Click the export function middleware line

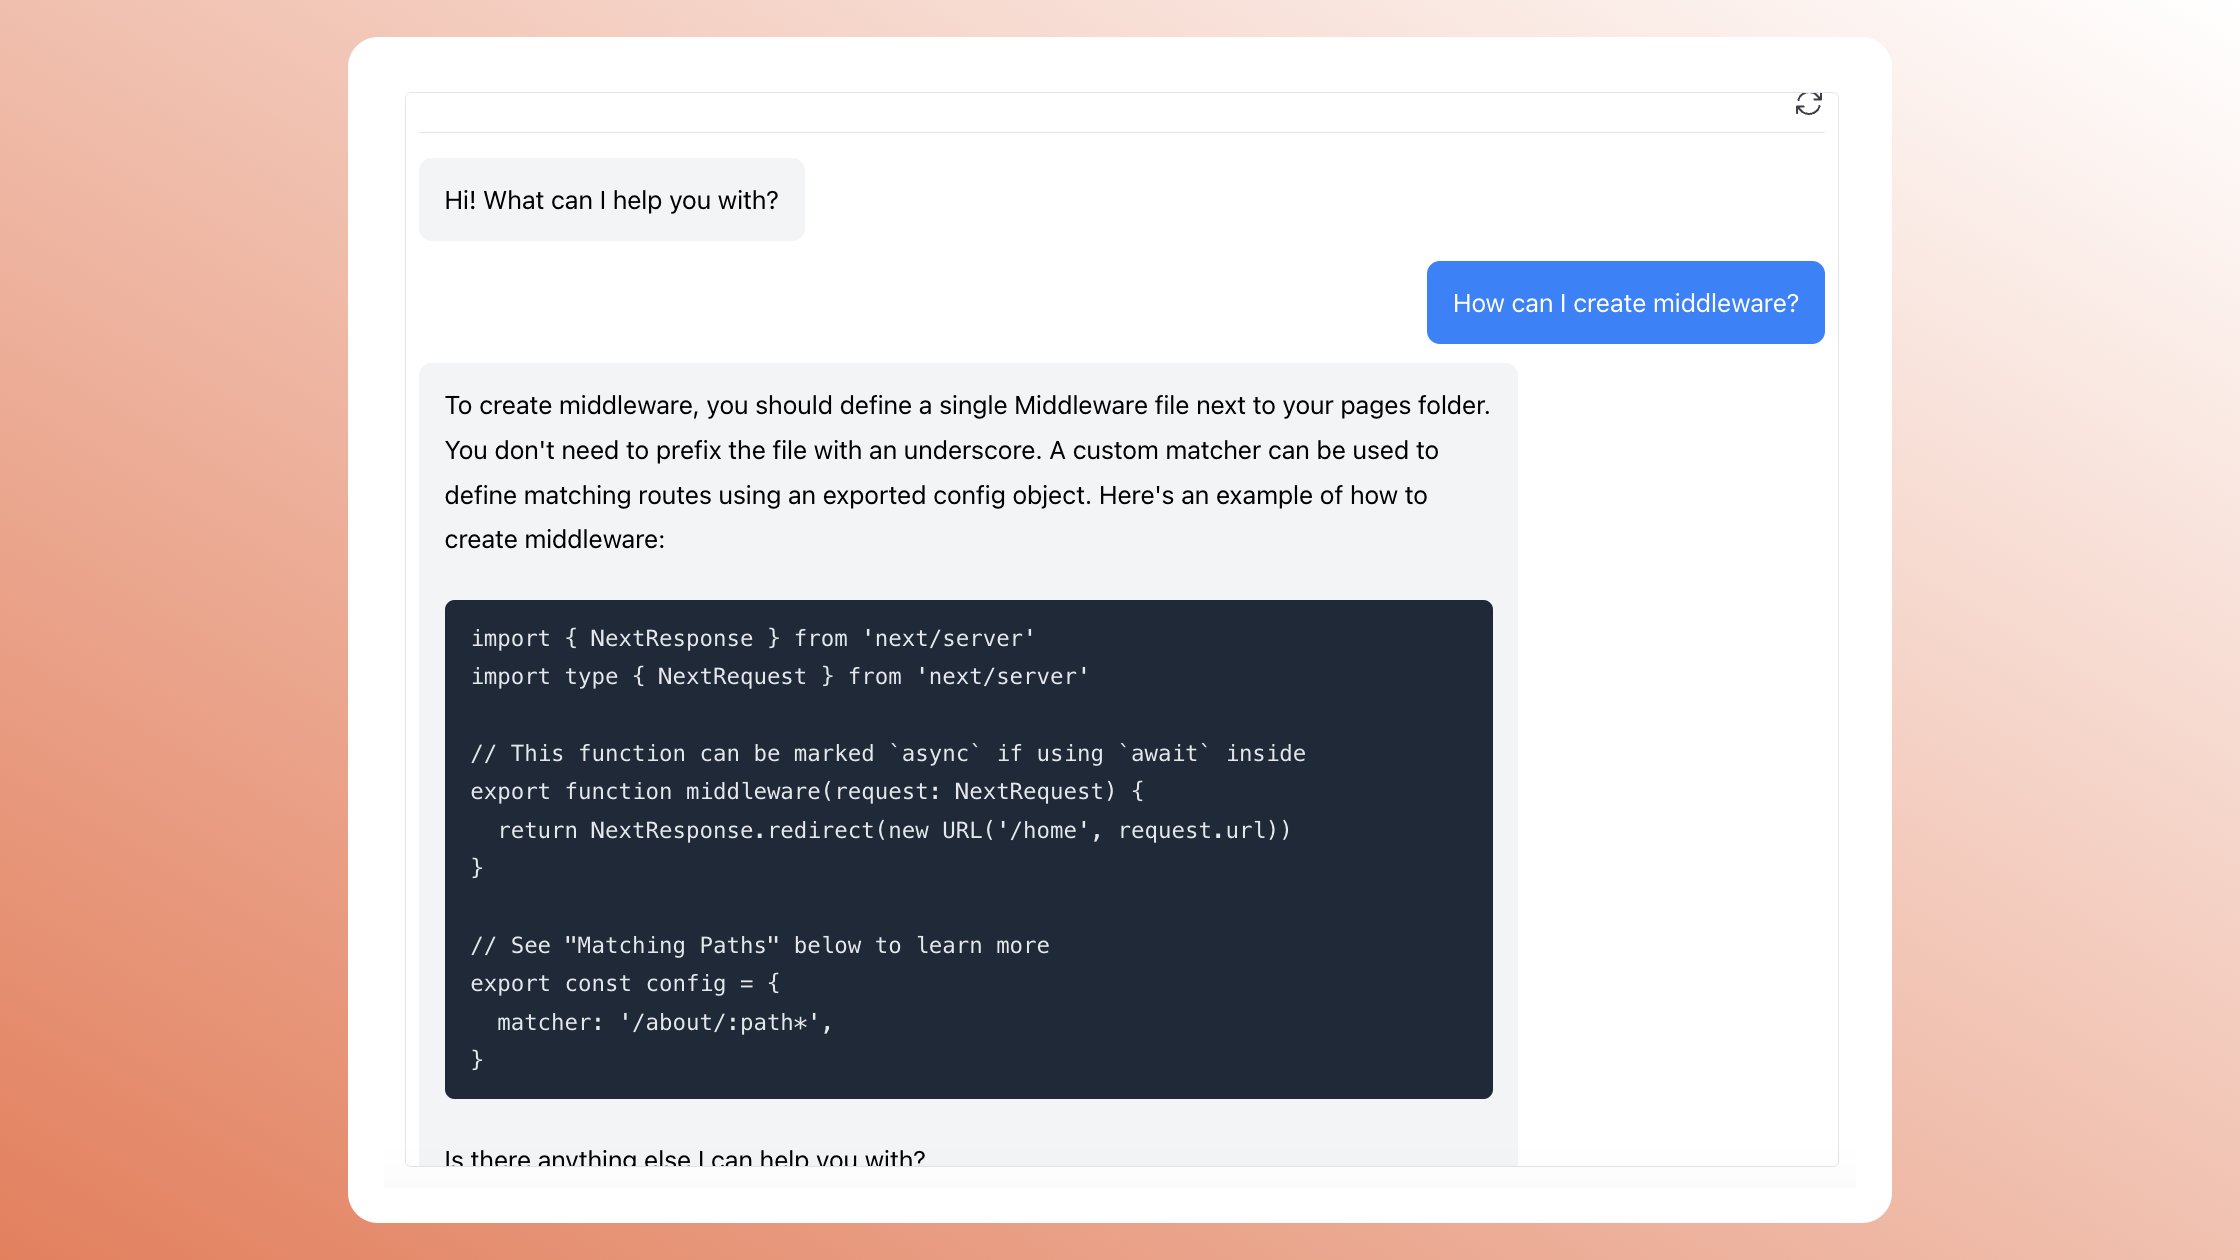click(x=806, y=791)
